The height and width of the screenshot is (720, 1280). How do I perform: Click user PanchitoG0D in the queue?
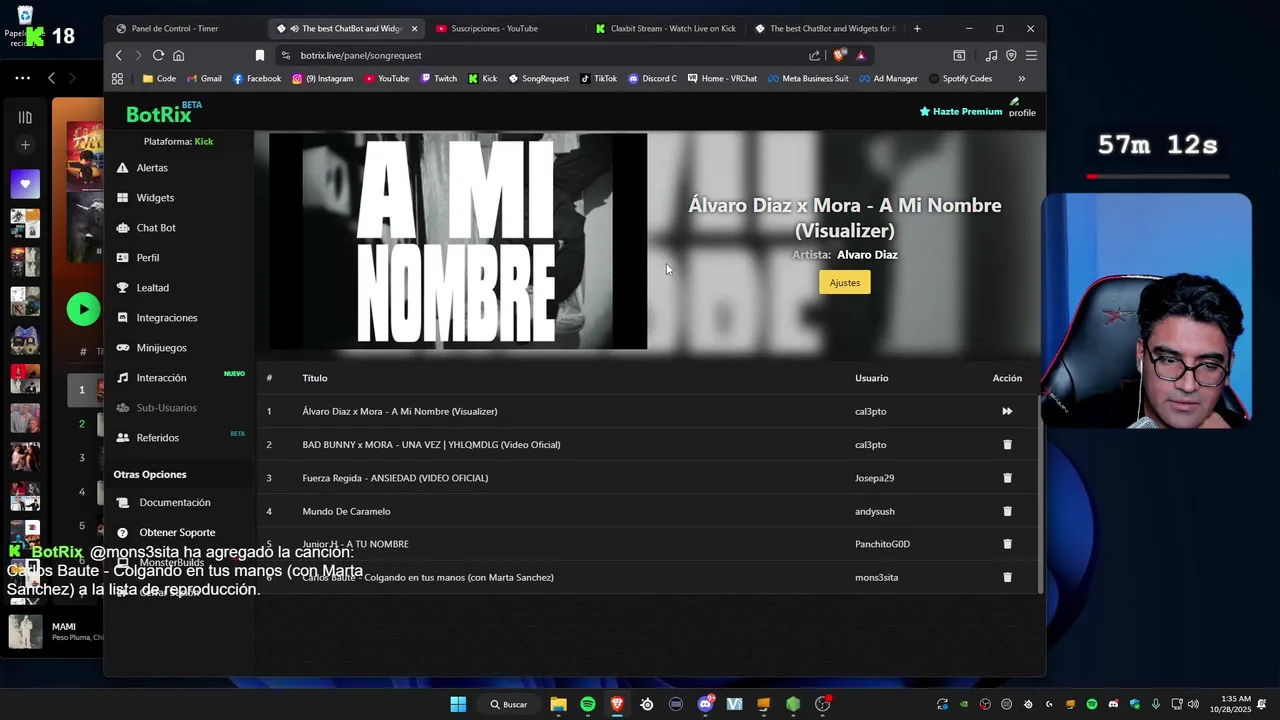point(882,544)
